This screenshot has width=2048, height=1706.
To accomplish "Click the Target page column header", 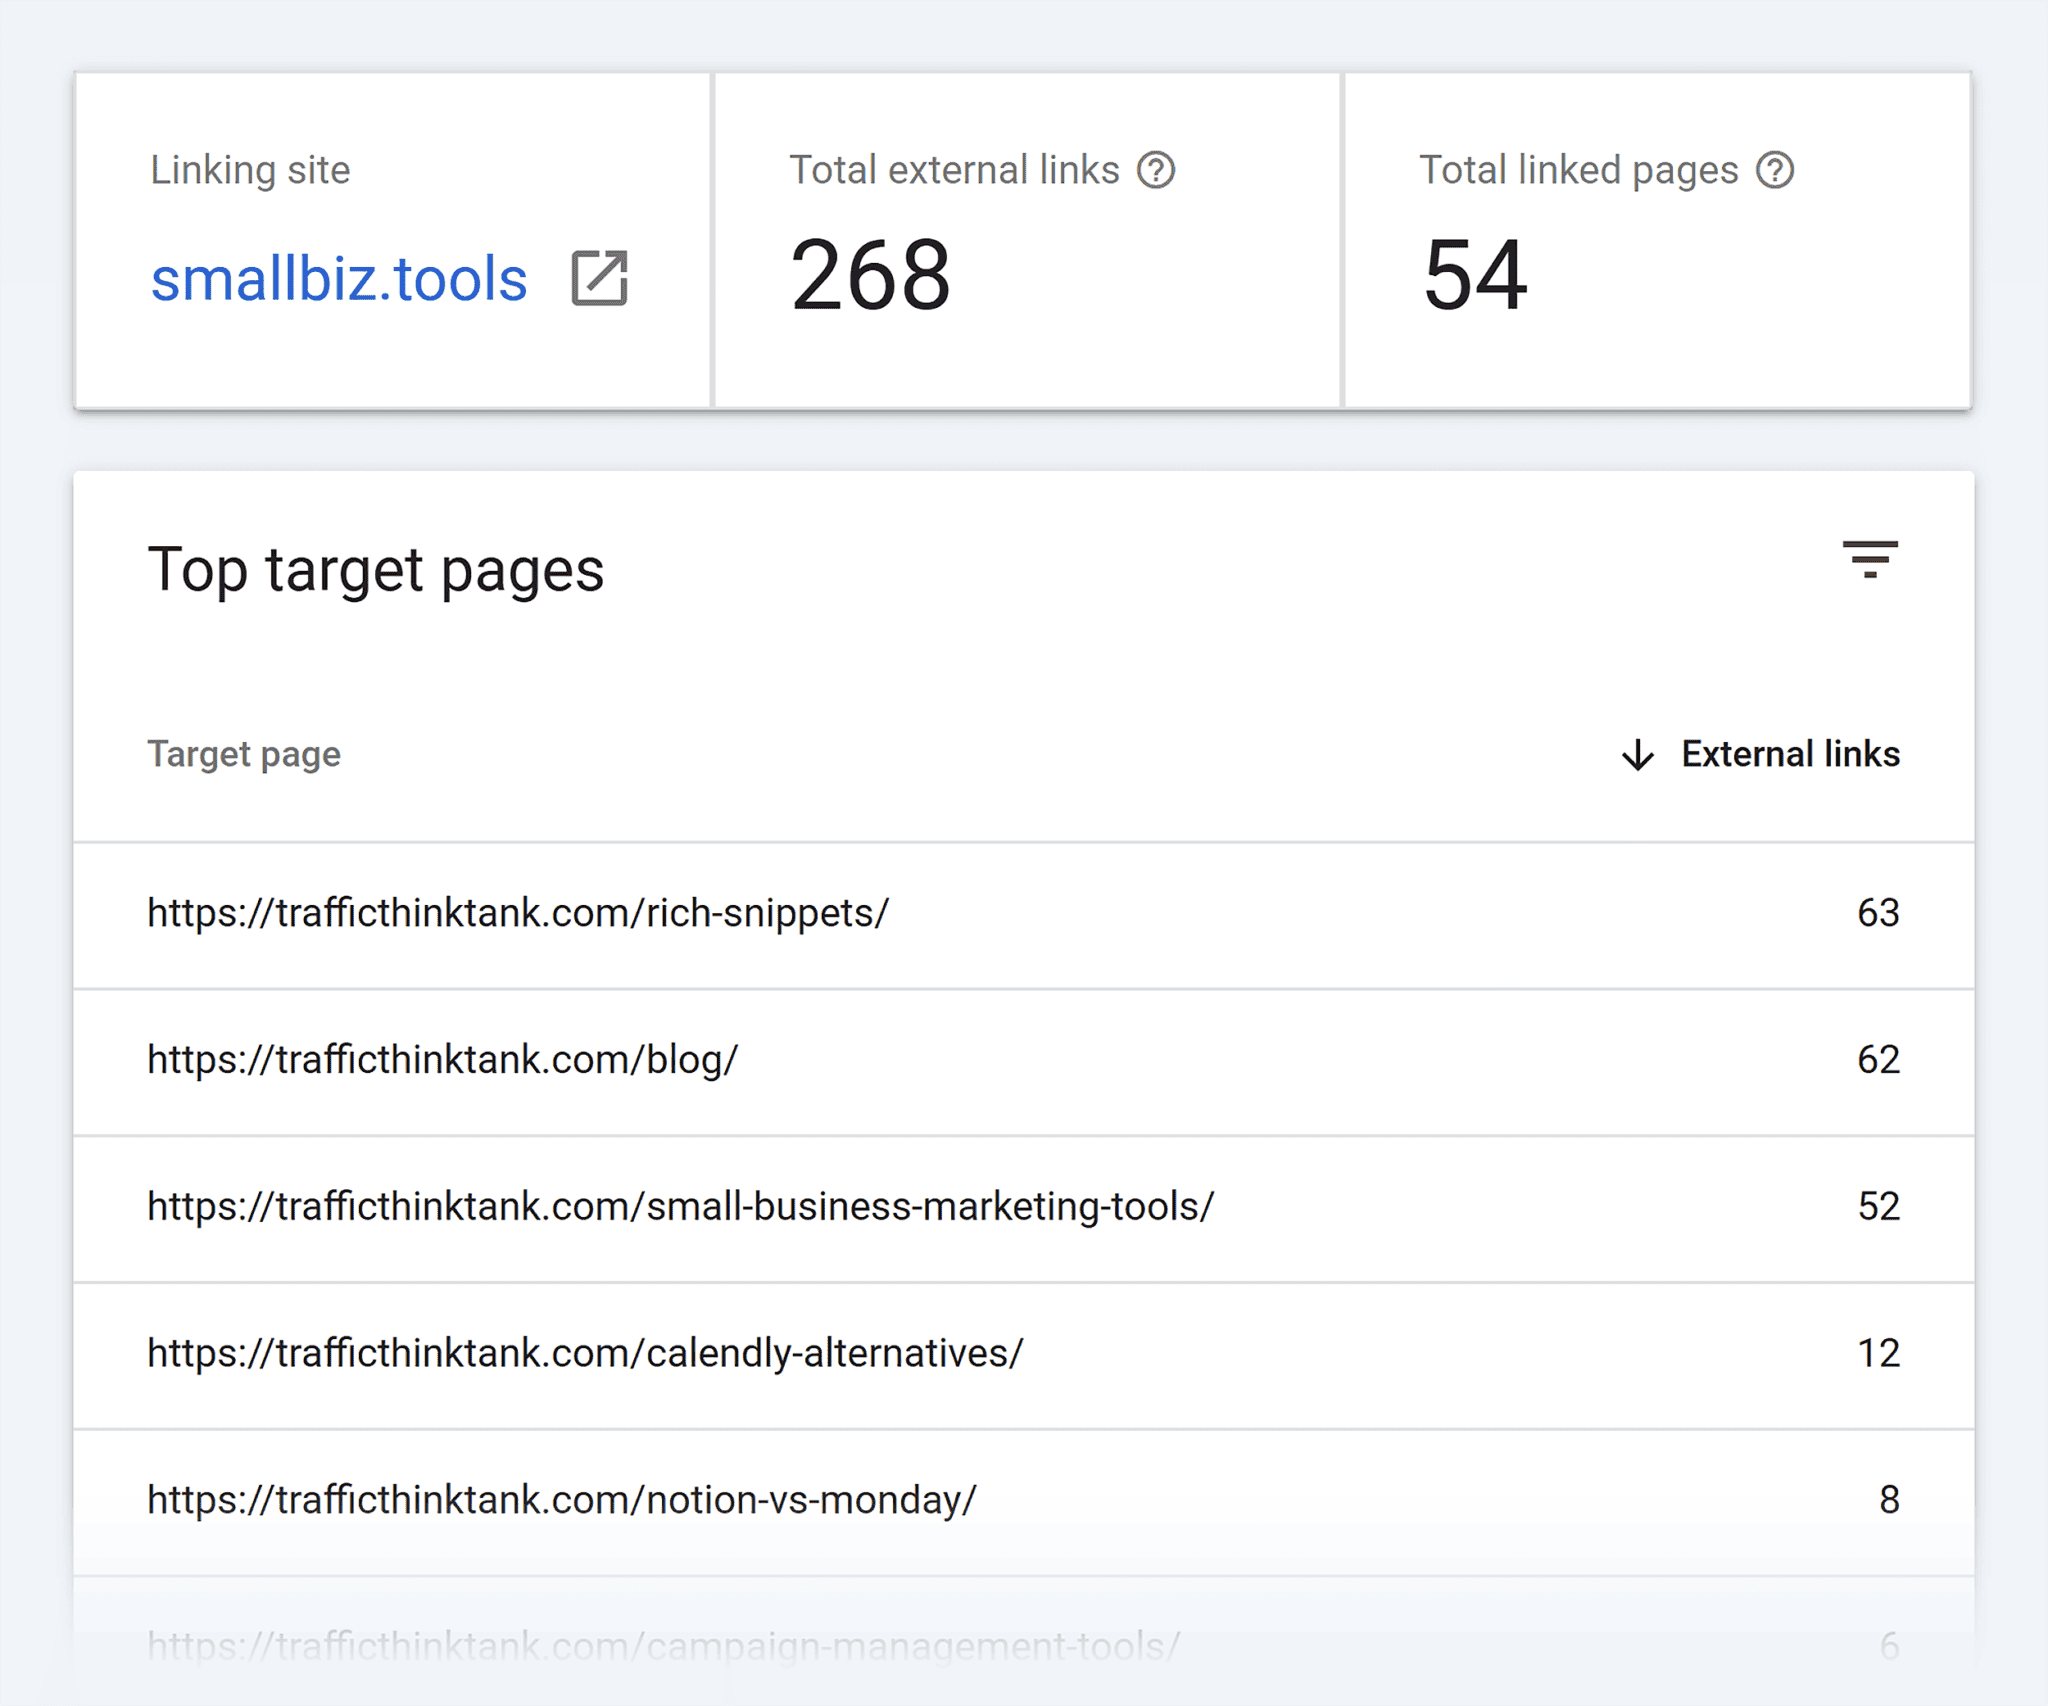I will click(244, 754).
